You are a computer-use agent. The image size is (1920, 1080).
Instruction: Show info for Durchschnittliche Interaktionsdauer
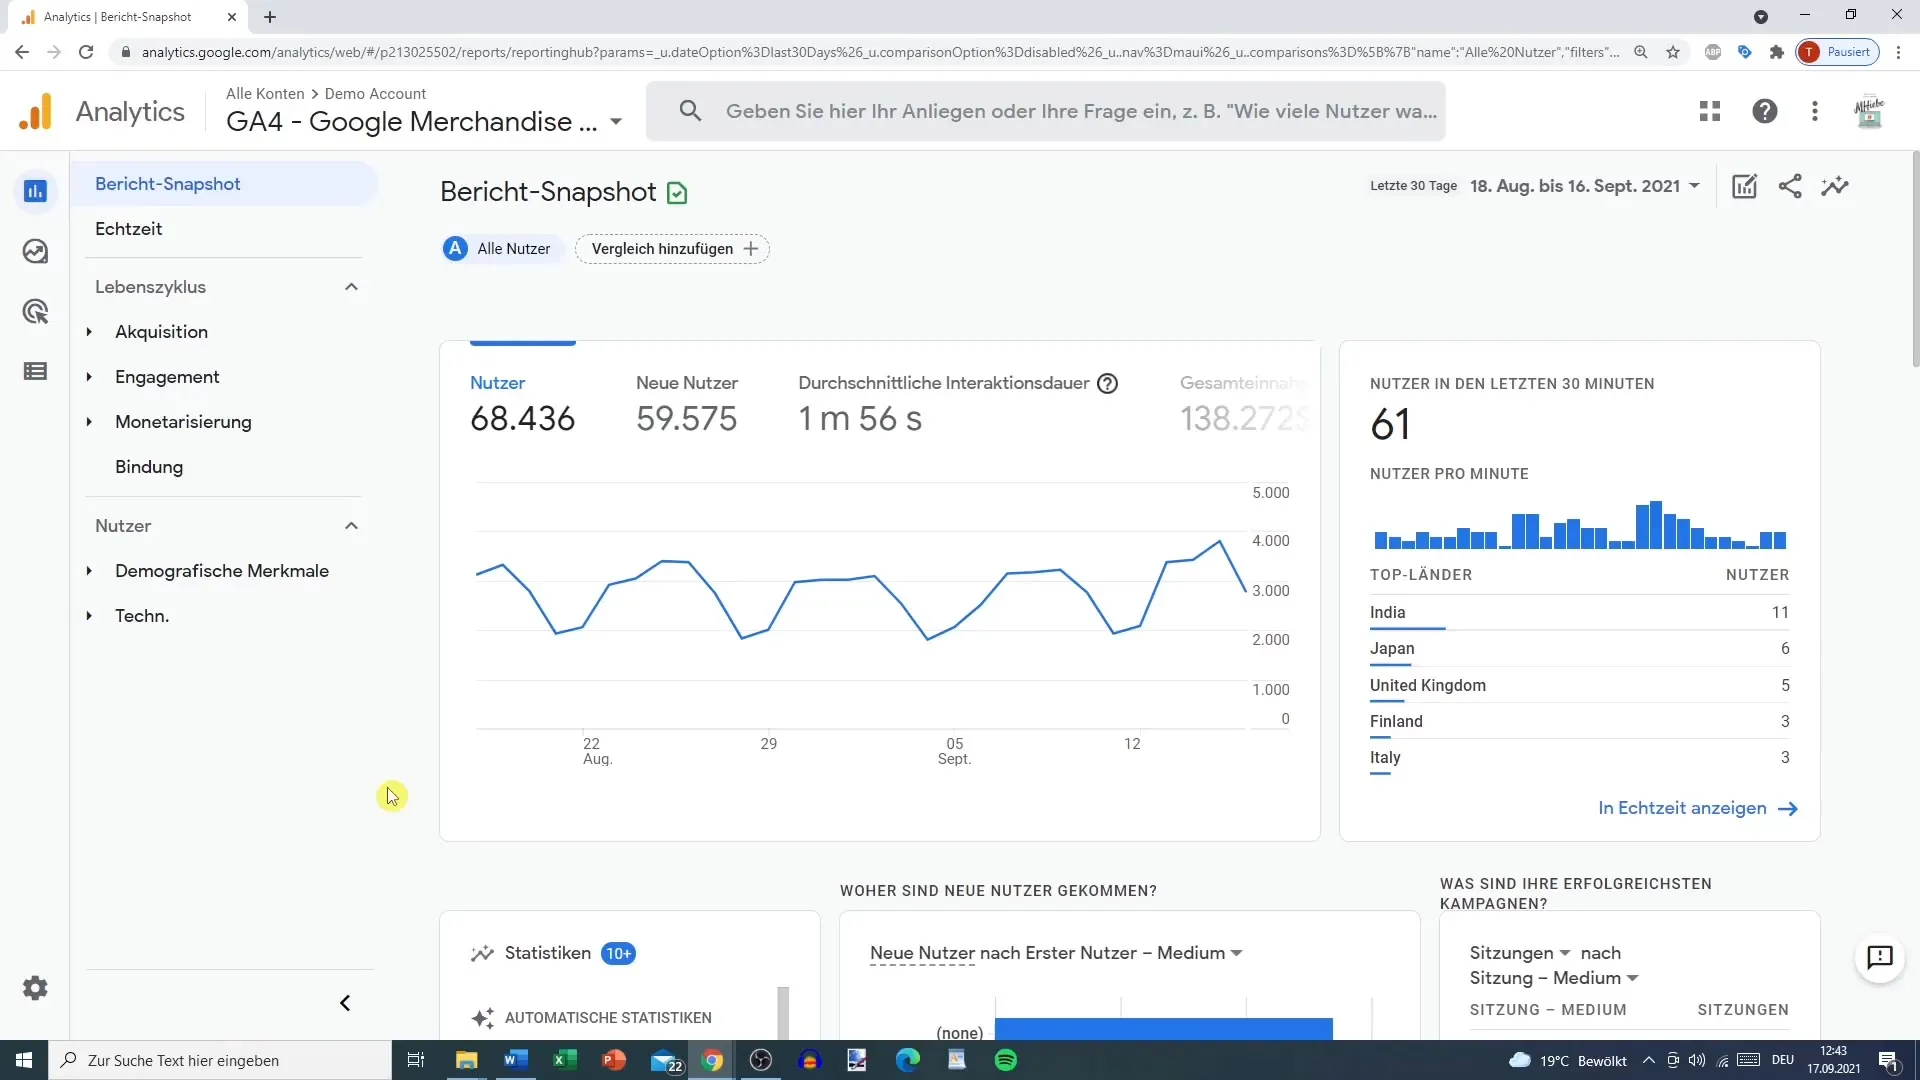tap(1107, 383)
